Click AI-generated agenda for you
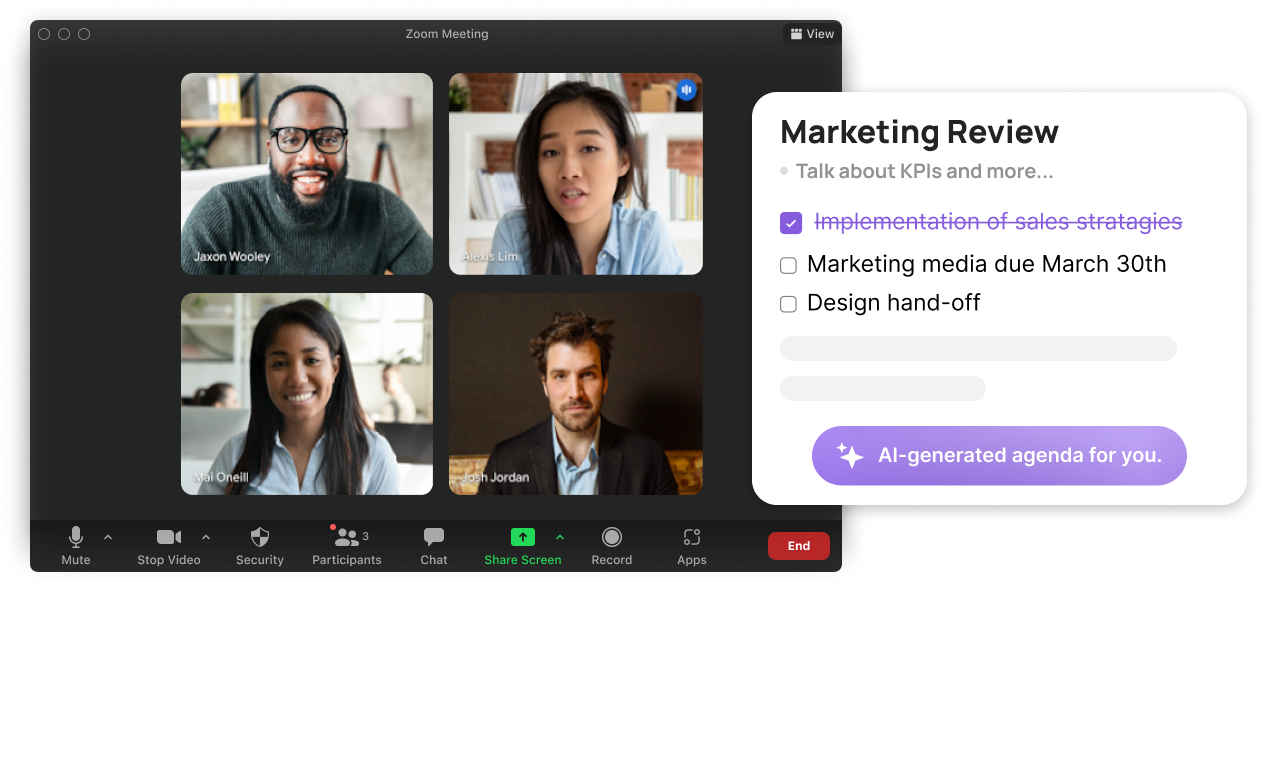This screenshot has width=1263, height=782. pyautogui.click(x=998, y=455)
